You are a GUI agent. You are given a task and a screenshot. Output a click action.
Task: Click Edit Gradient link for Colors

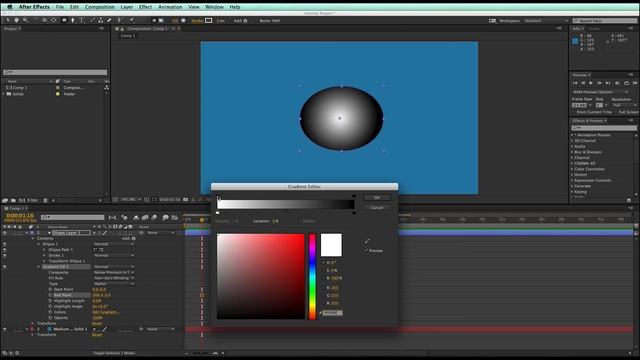pyautogui.click(x=106, y=312)
